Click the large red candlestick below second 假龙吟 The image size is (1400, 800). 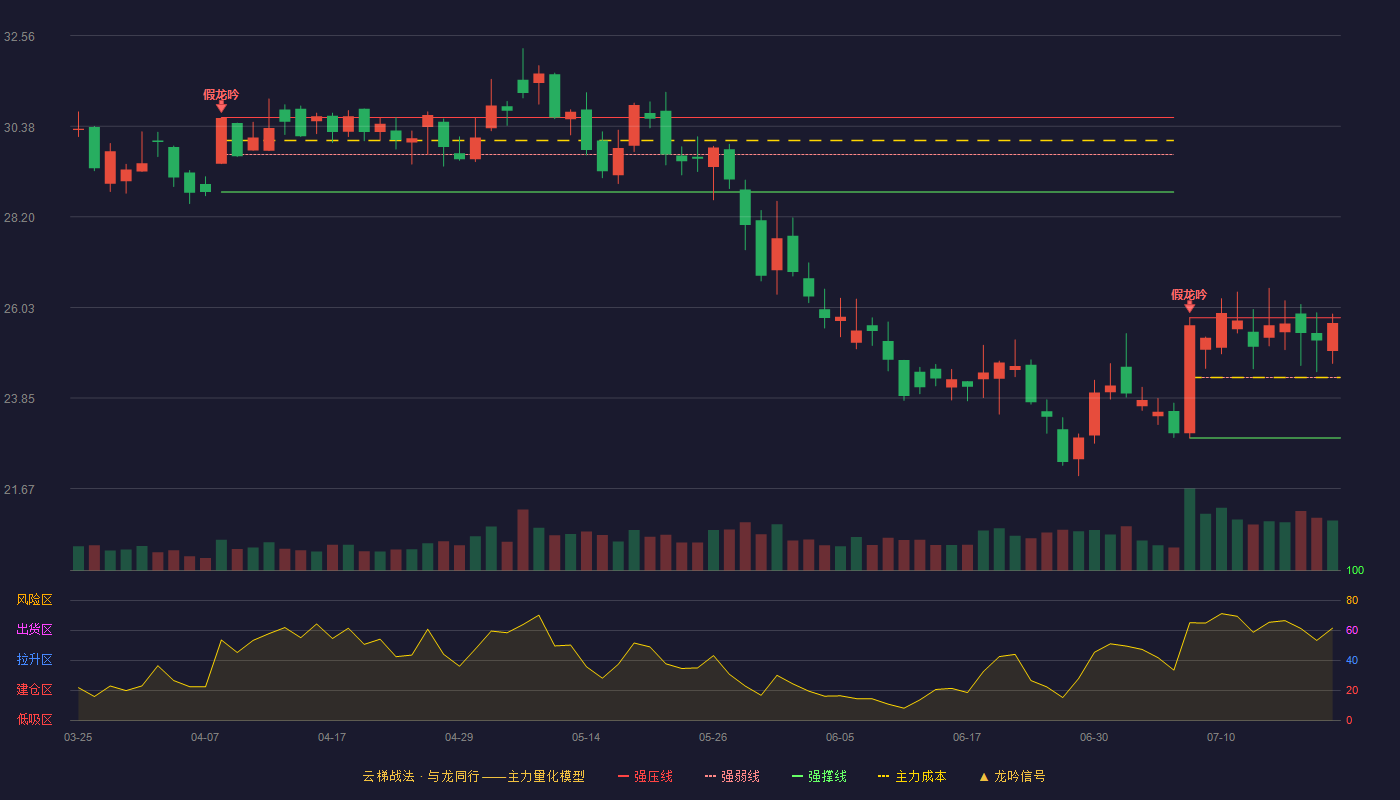[x=1189, y=379]
